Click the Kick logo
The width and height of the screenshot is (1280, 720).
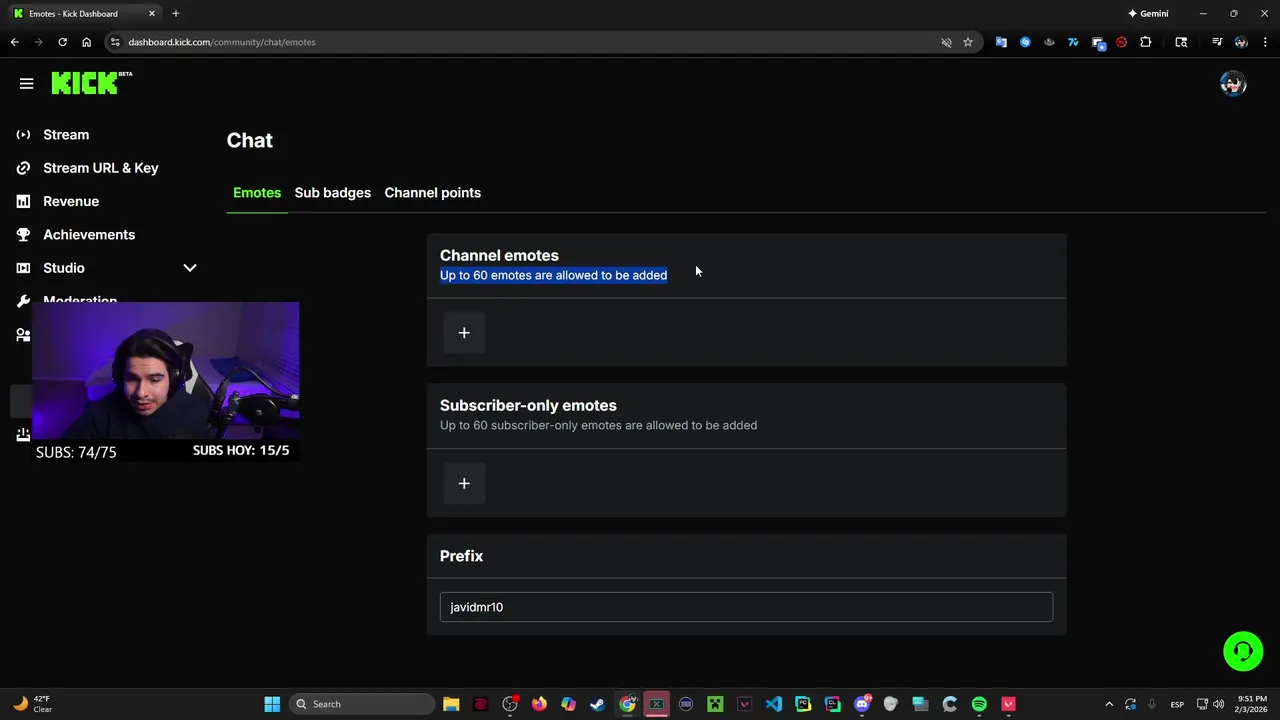[x=91, y=83]
